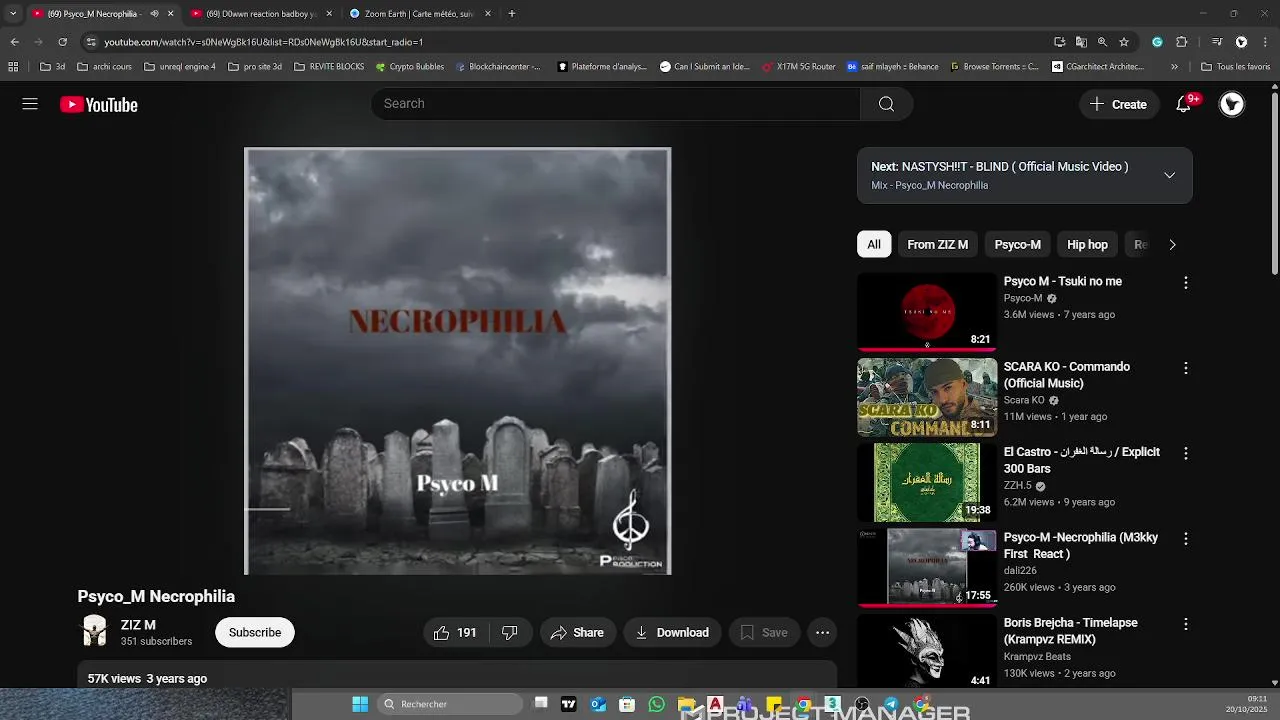Open the YouTube guide hamburger menu
This screenshot has height=720, width=1280.
tap(30, 104)
